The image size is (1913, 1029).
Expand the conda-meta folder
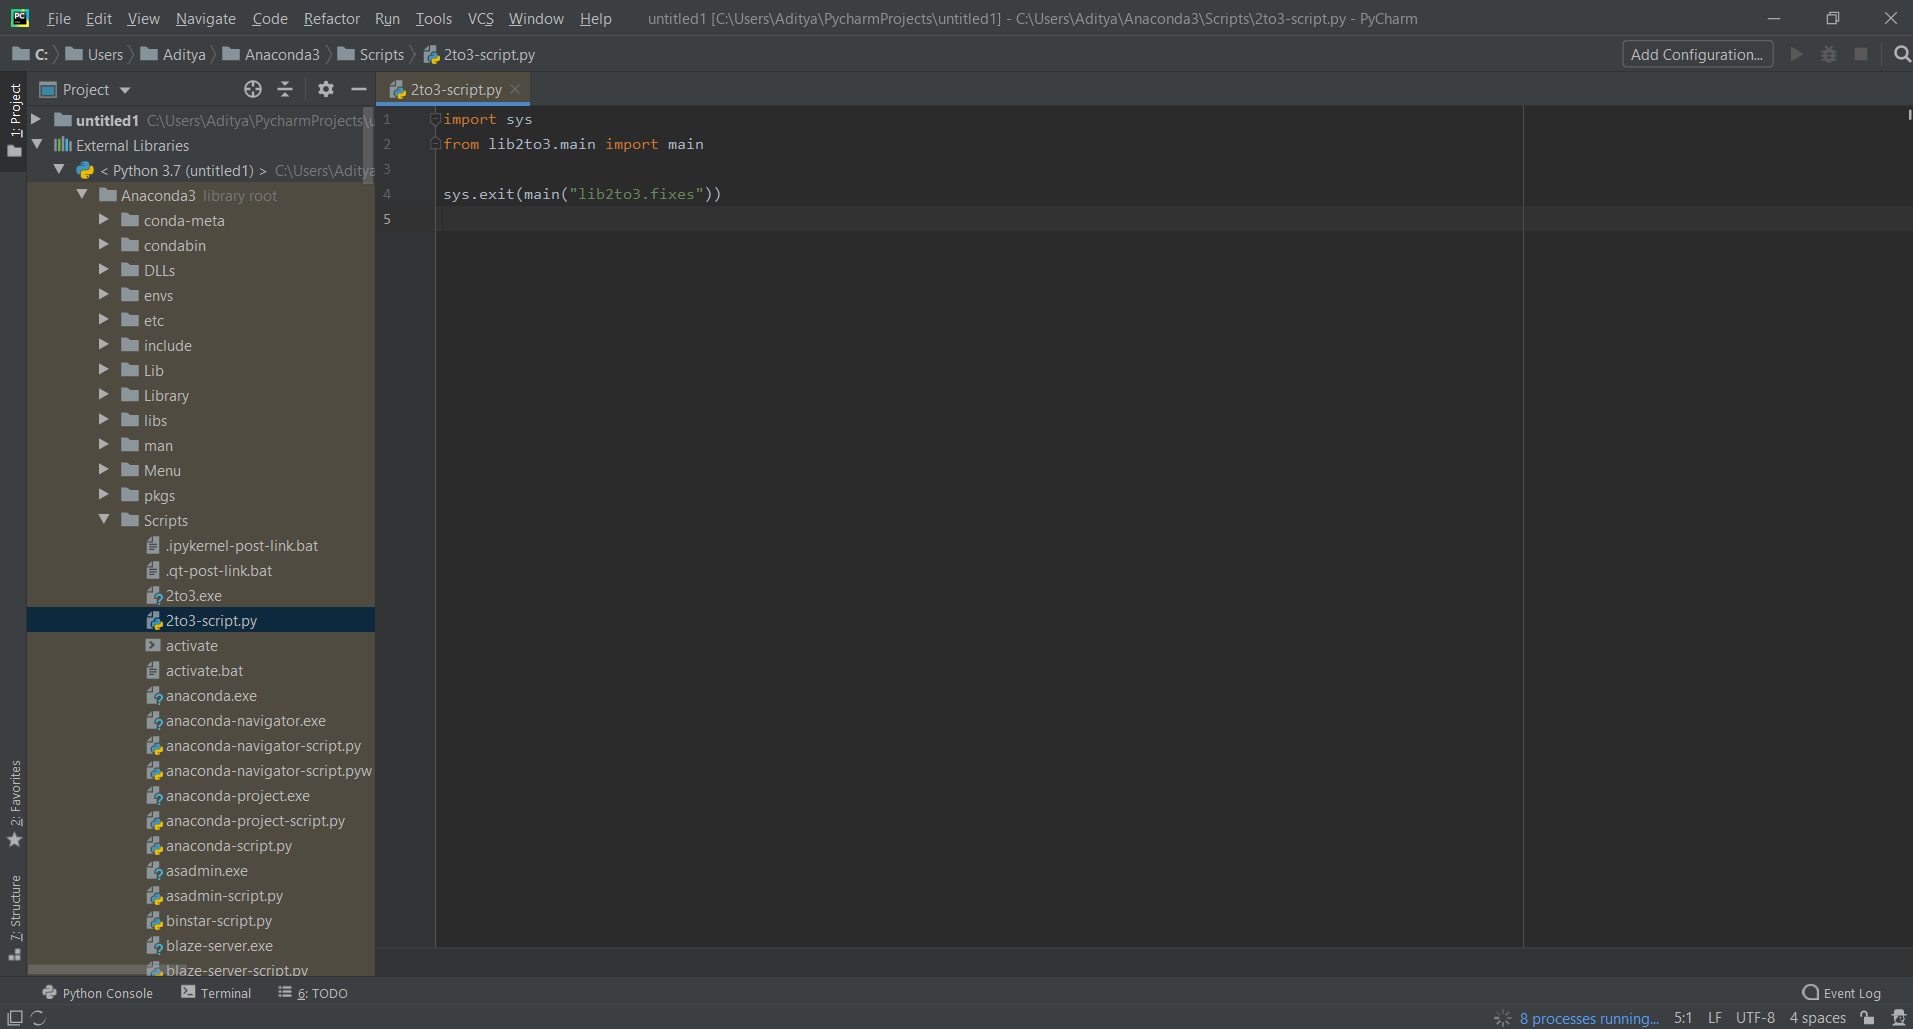coord(104,220)
